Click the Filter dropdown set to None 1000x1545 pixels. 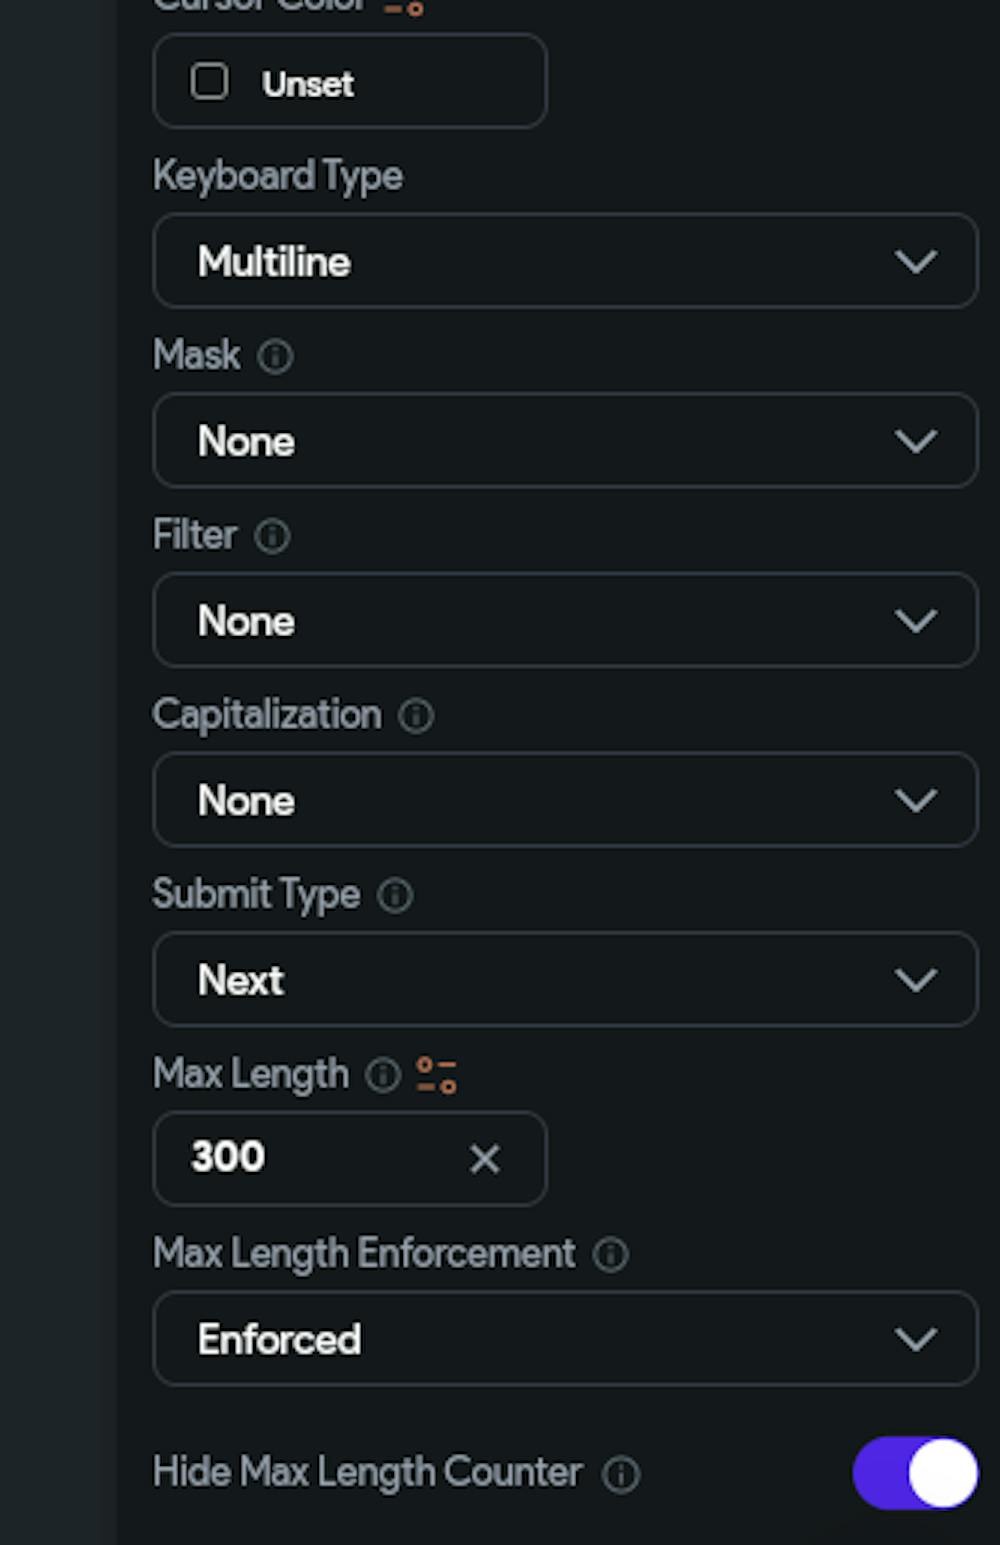pos(565,620)
